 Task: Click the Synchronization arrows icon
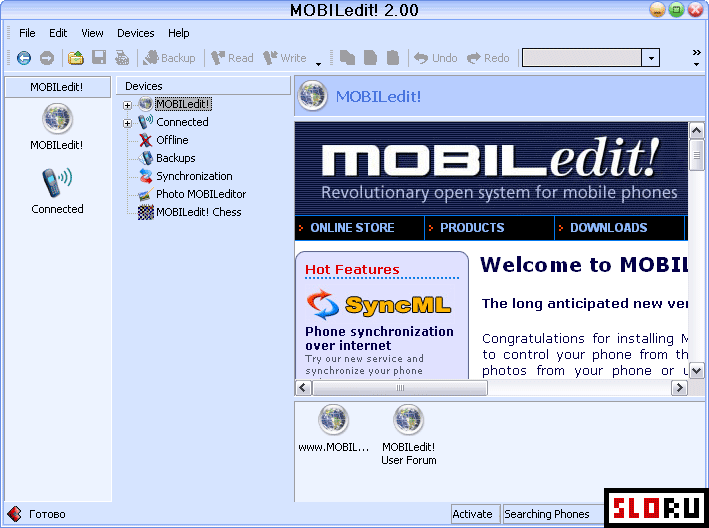click(x=146, y=176)
